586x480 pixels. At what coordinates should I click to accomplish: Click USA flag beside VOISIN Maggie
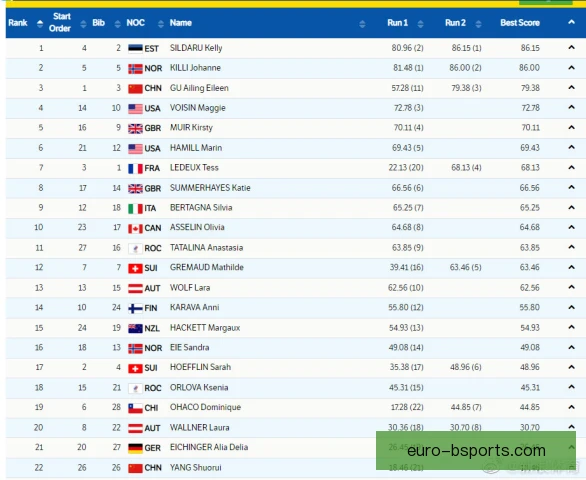(135, 109)
